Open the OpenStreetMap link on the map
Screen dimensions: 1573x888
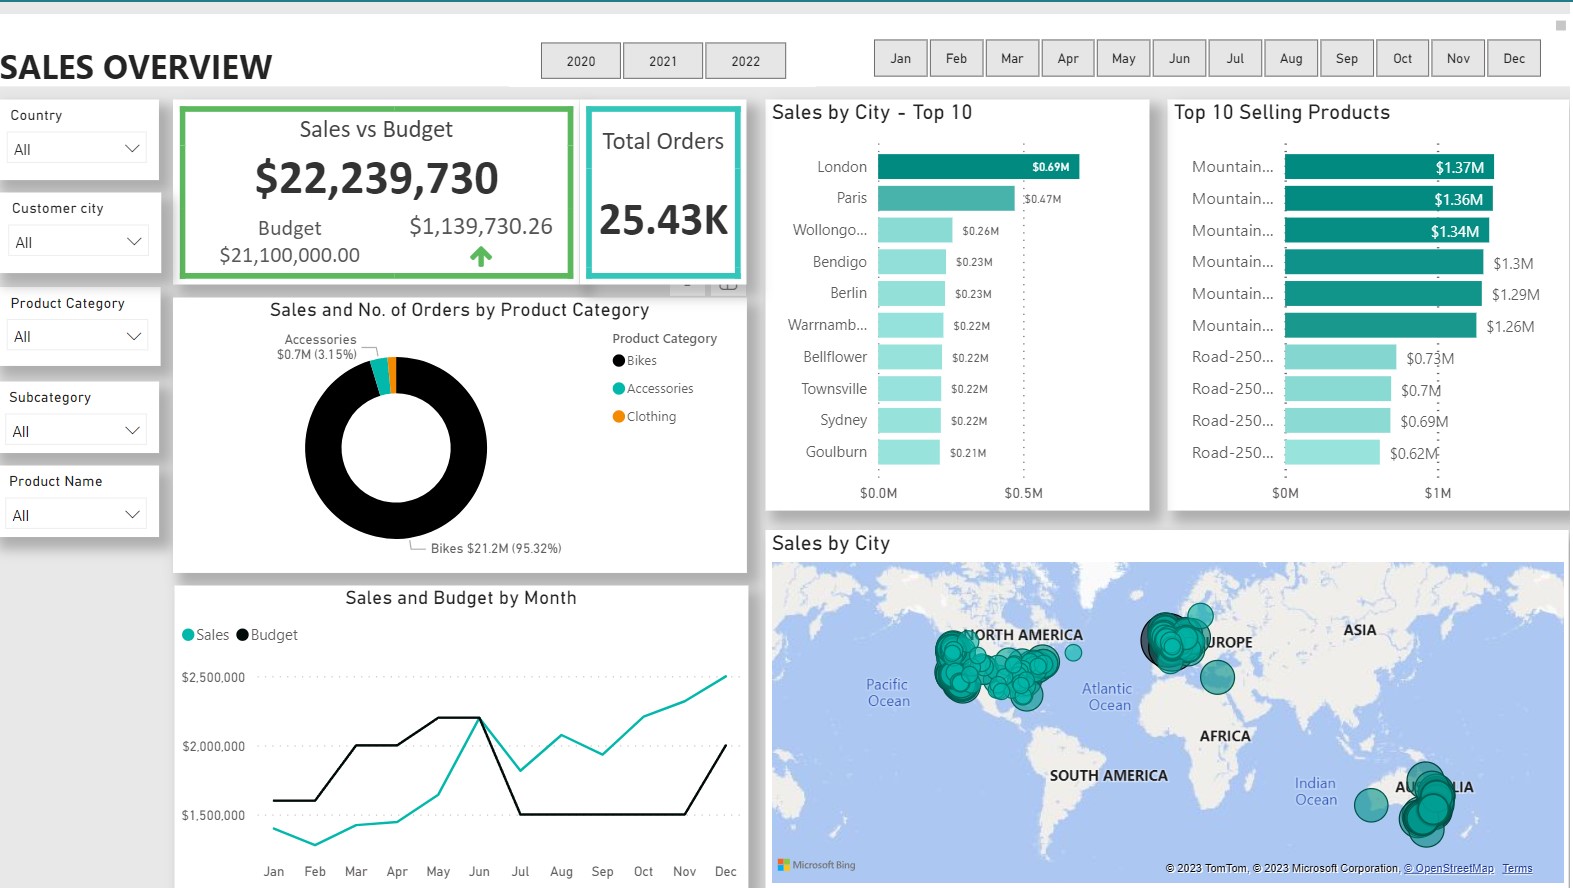pyautogui.click(x=1448, y=869)
